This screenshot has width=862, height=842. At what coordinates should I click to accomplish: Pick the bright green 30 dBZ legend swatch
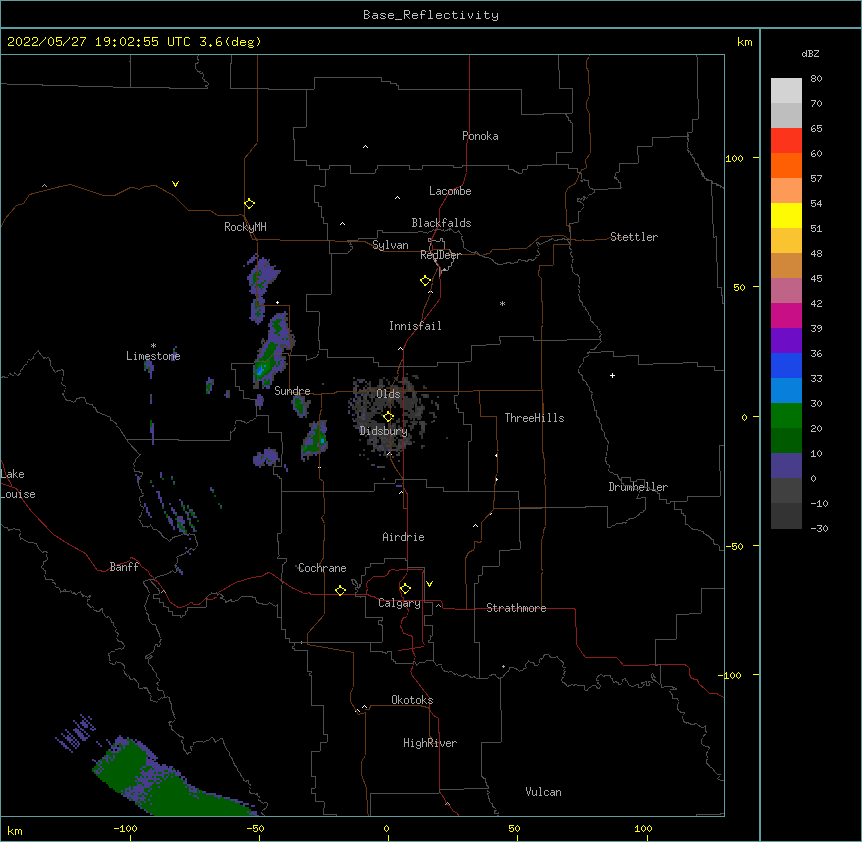tap(786, 416)
